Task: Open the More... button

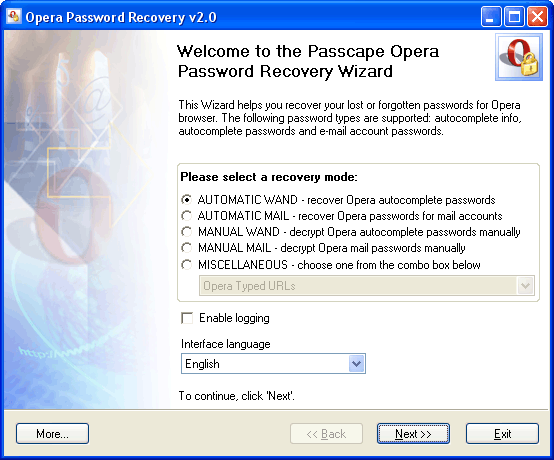Action: (52, 434)
